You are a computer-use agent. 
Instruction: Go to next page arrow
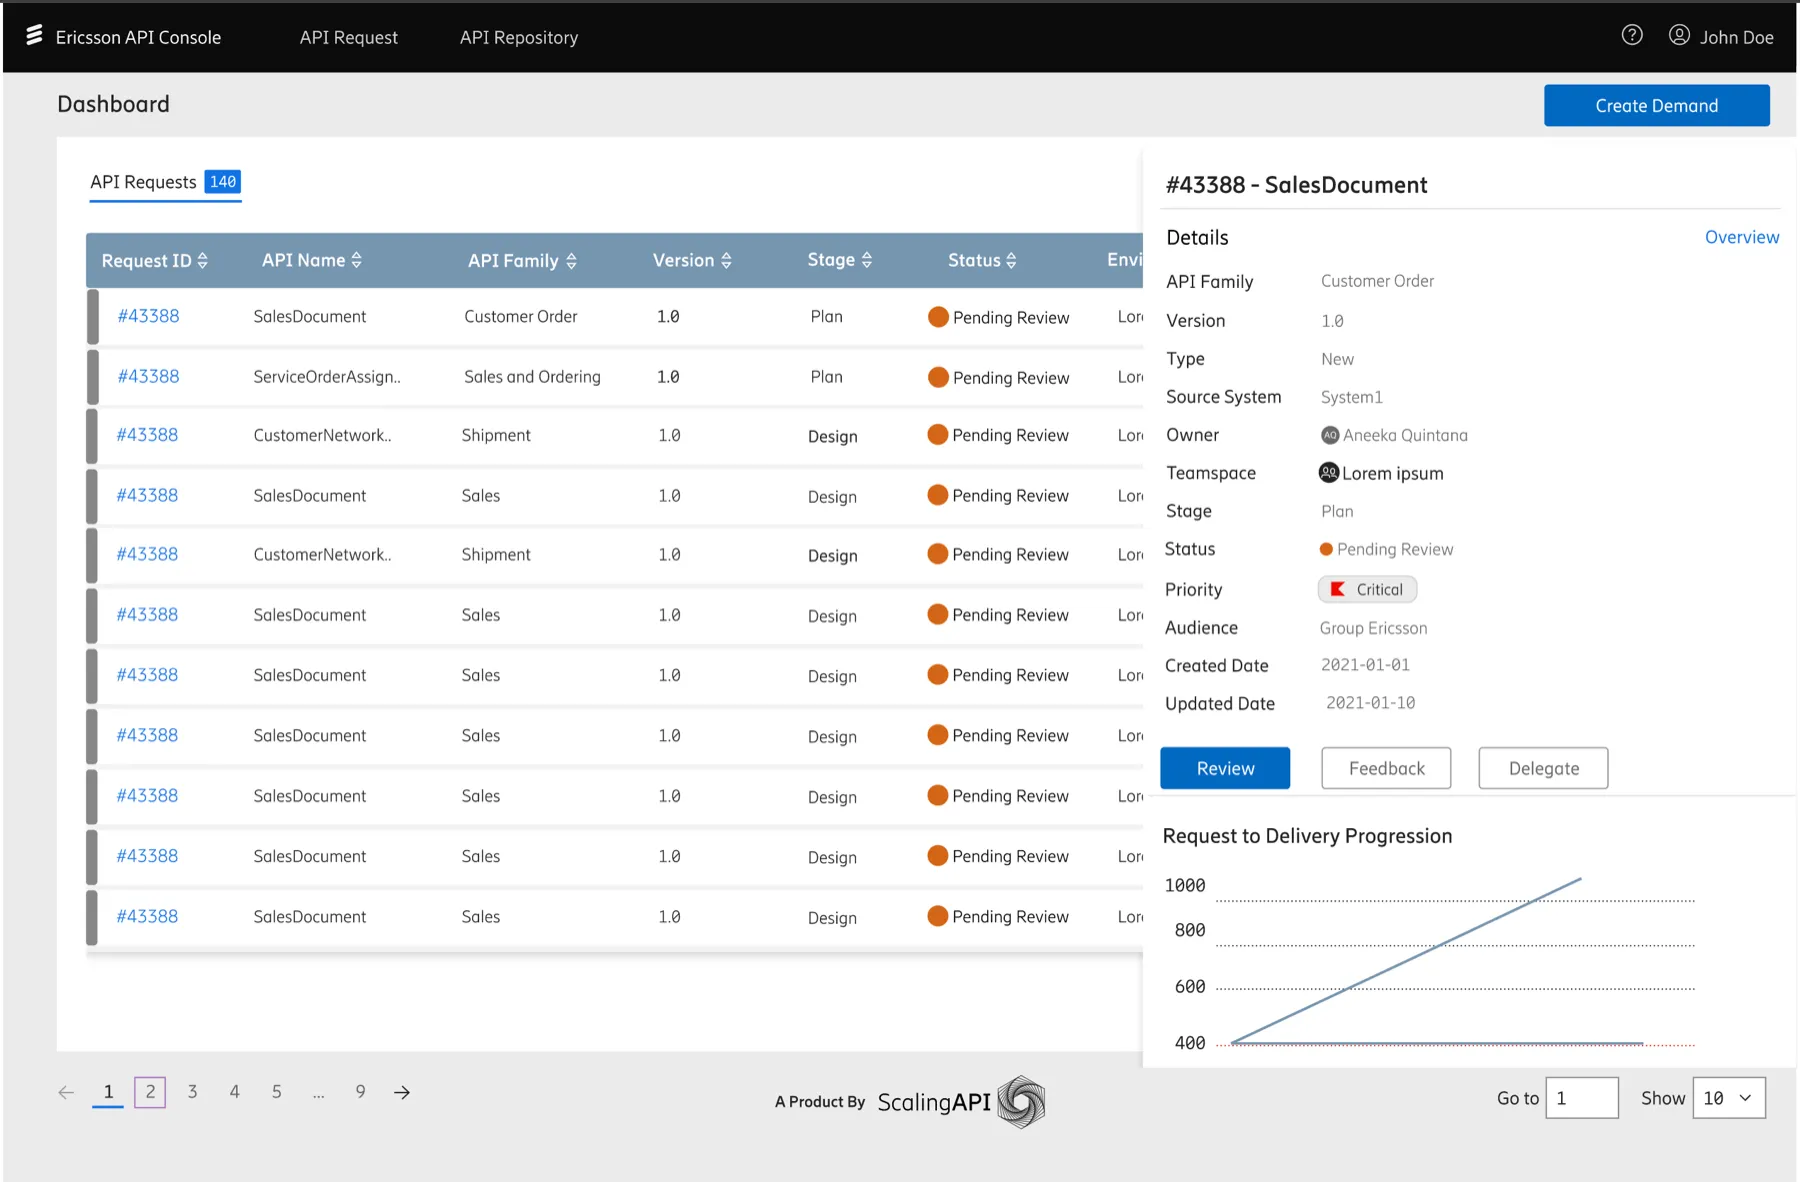tap(402, 1092)
